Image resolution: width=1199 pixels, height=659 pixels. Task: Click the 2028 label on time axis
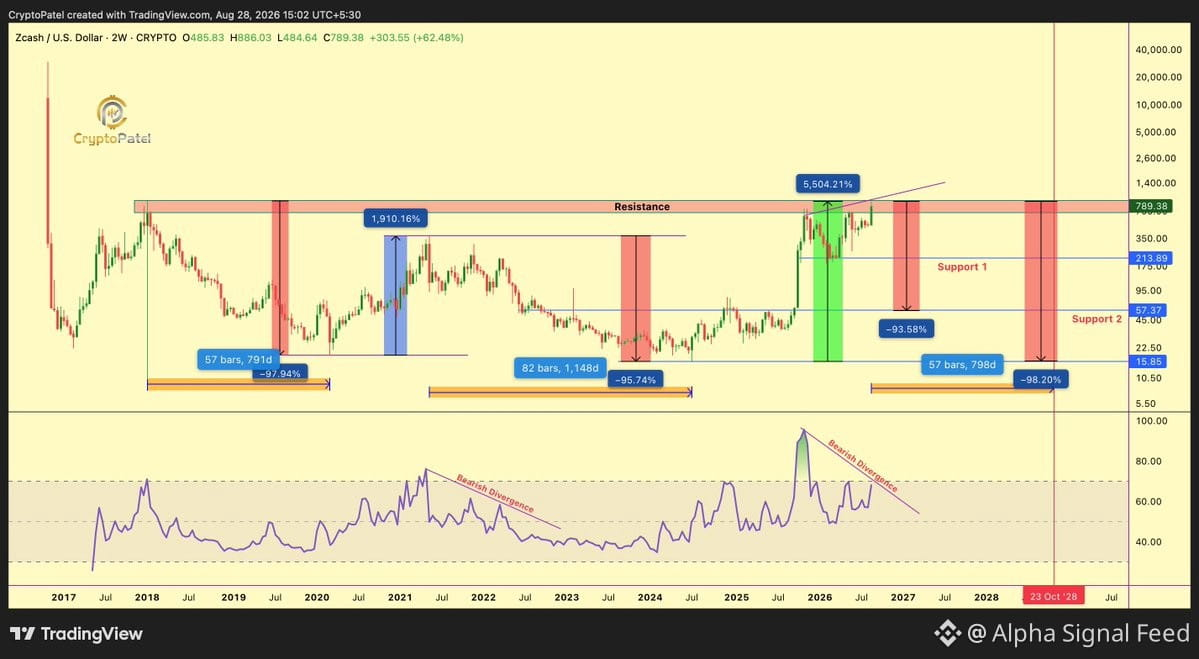pyautogui.click(x=986, y=597)
